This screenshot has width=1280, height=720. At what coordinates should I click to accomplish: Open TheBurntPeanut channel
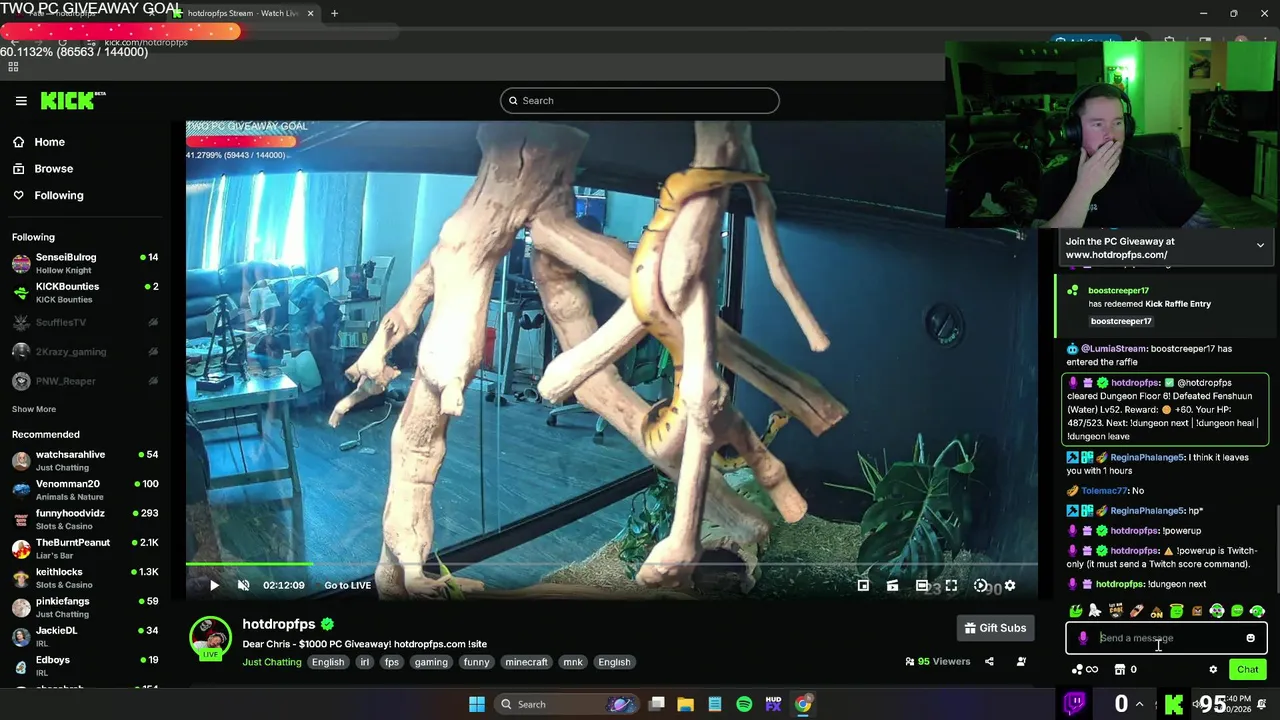pos(85,548)
